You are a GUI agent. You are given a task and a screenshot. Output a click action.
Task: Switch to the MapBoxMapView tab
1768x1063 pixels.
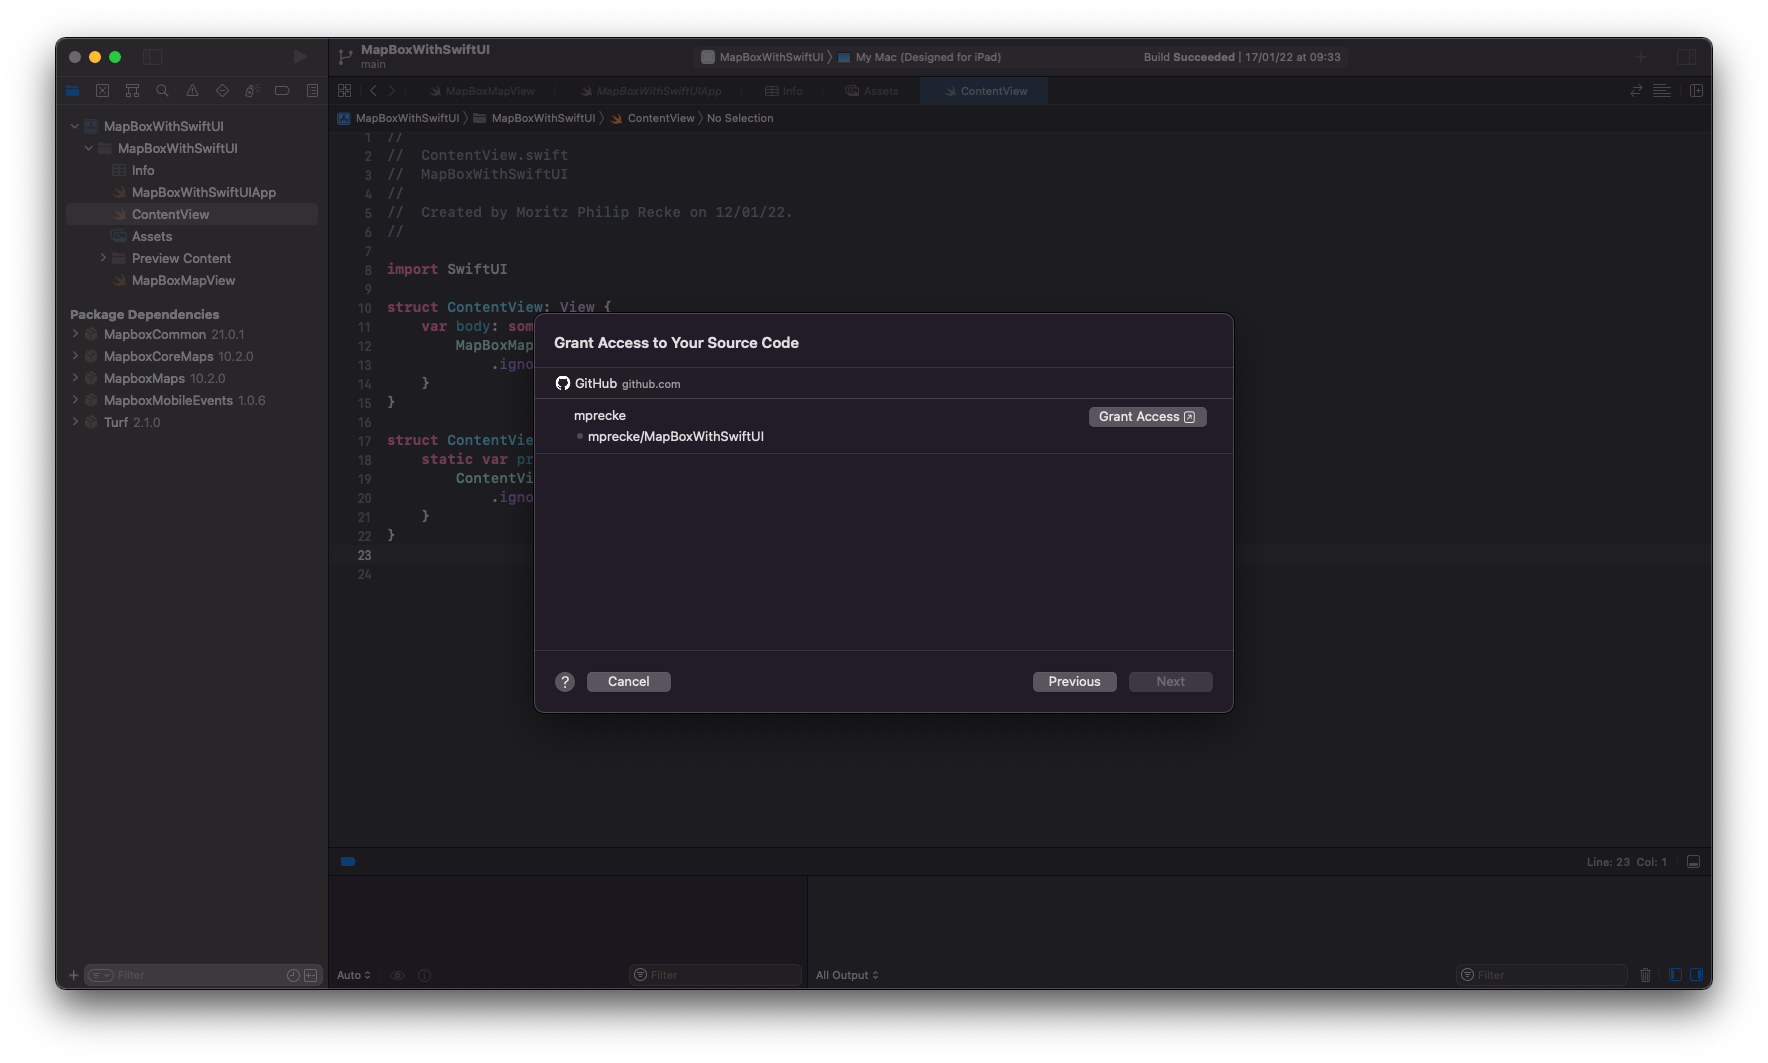tap(482, 91)
